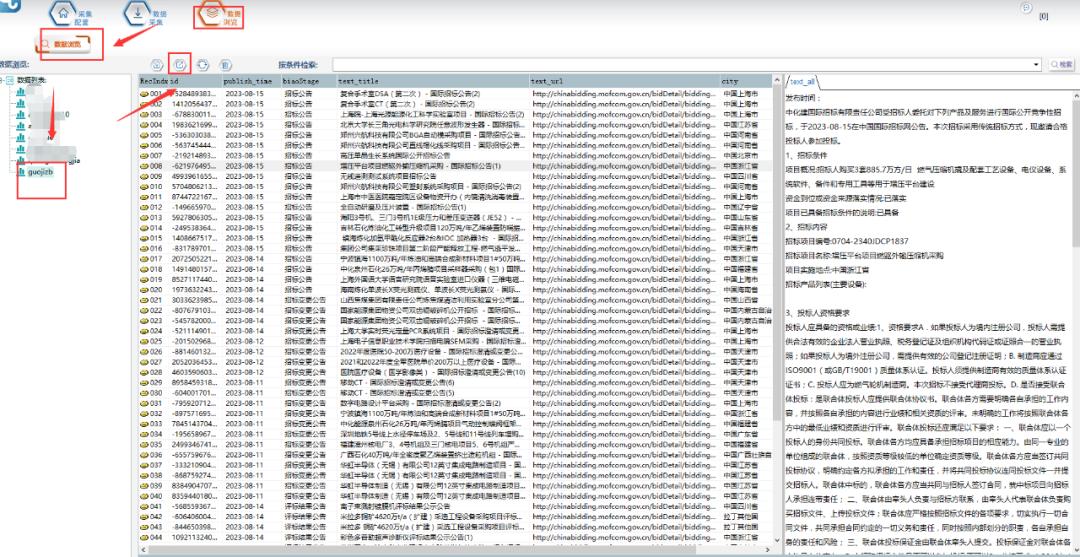Click the coin icon of row 007
The image size is (1080, 557).
144,156
